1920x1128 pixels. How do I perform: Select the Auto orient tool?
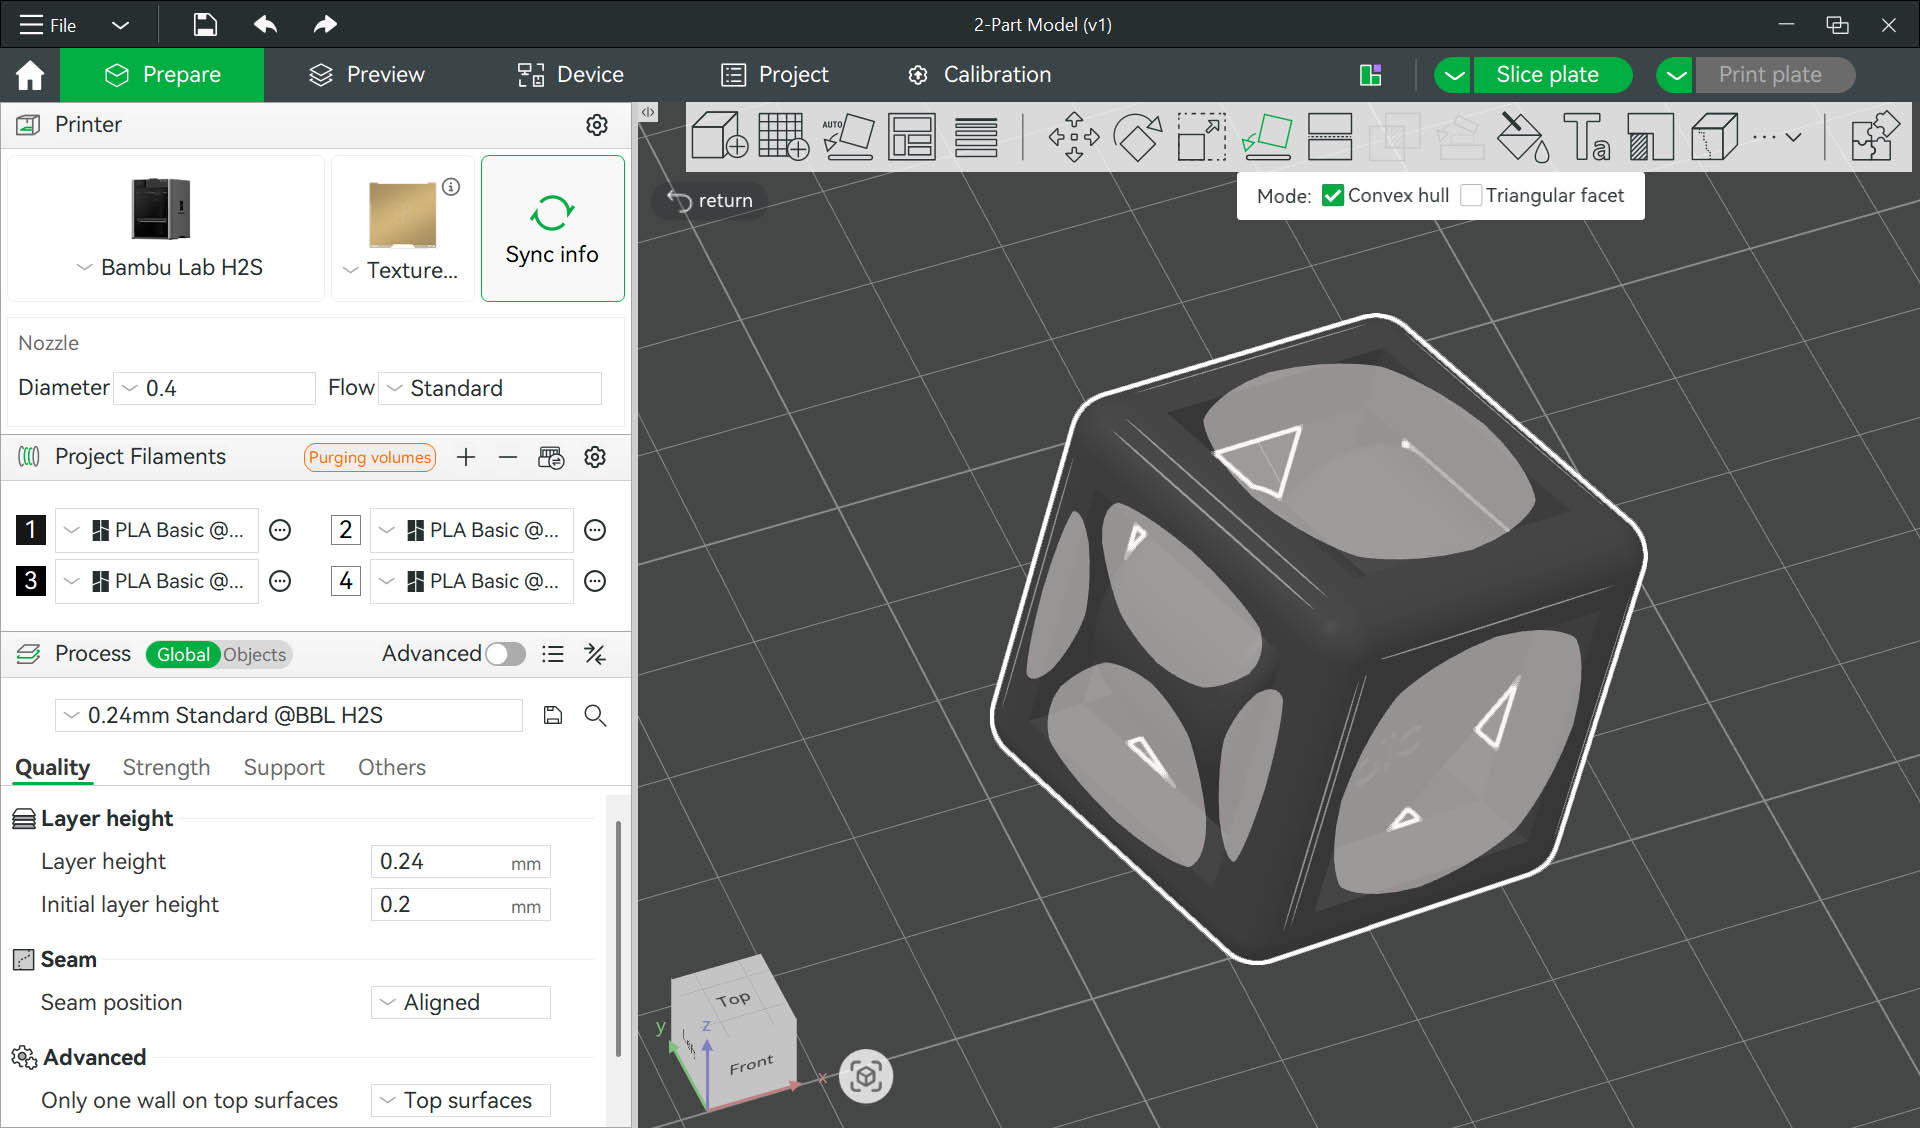[848, 136]
